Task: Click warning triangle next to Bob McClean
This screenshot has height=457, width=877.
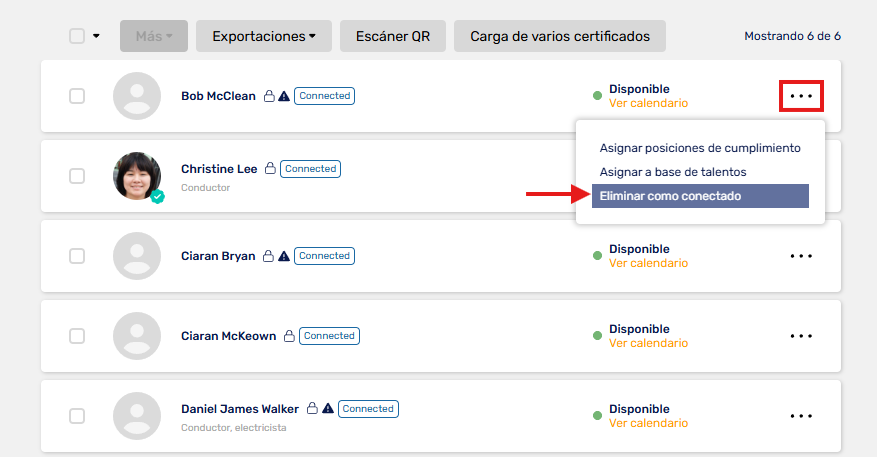Action: point(284,96)
